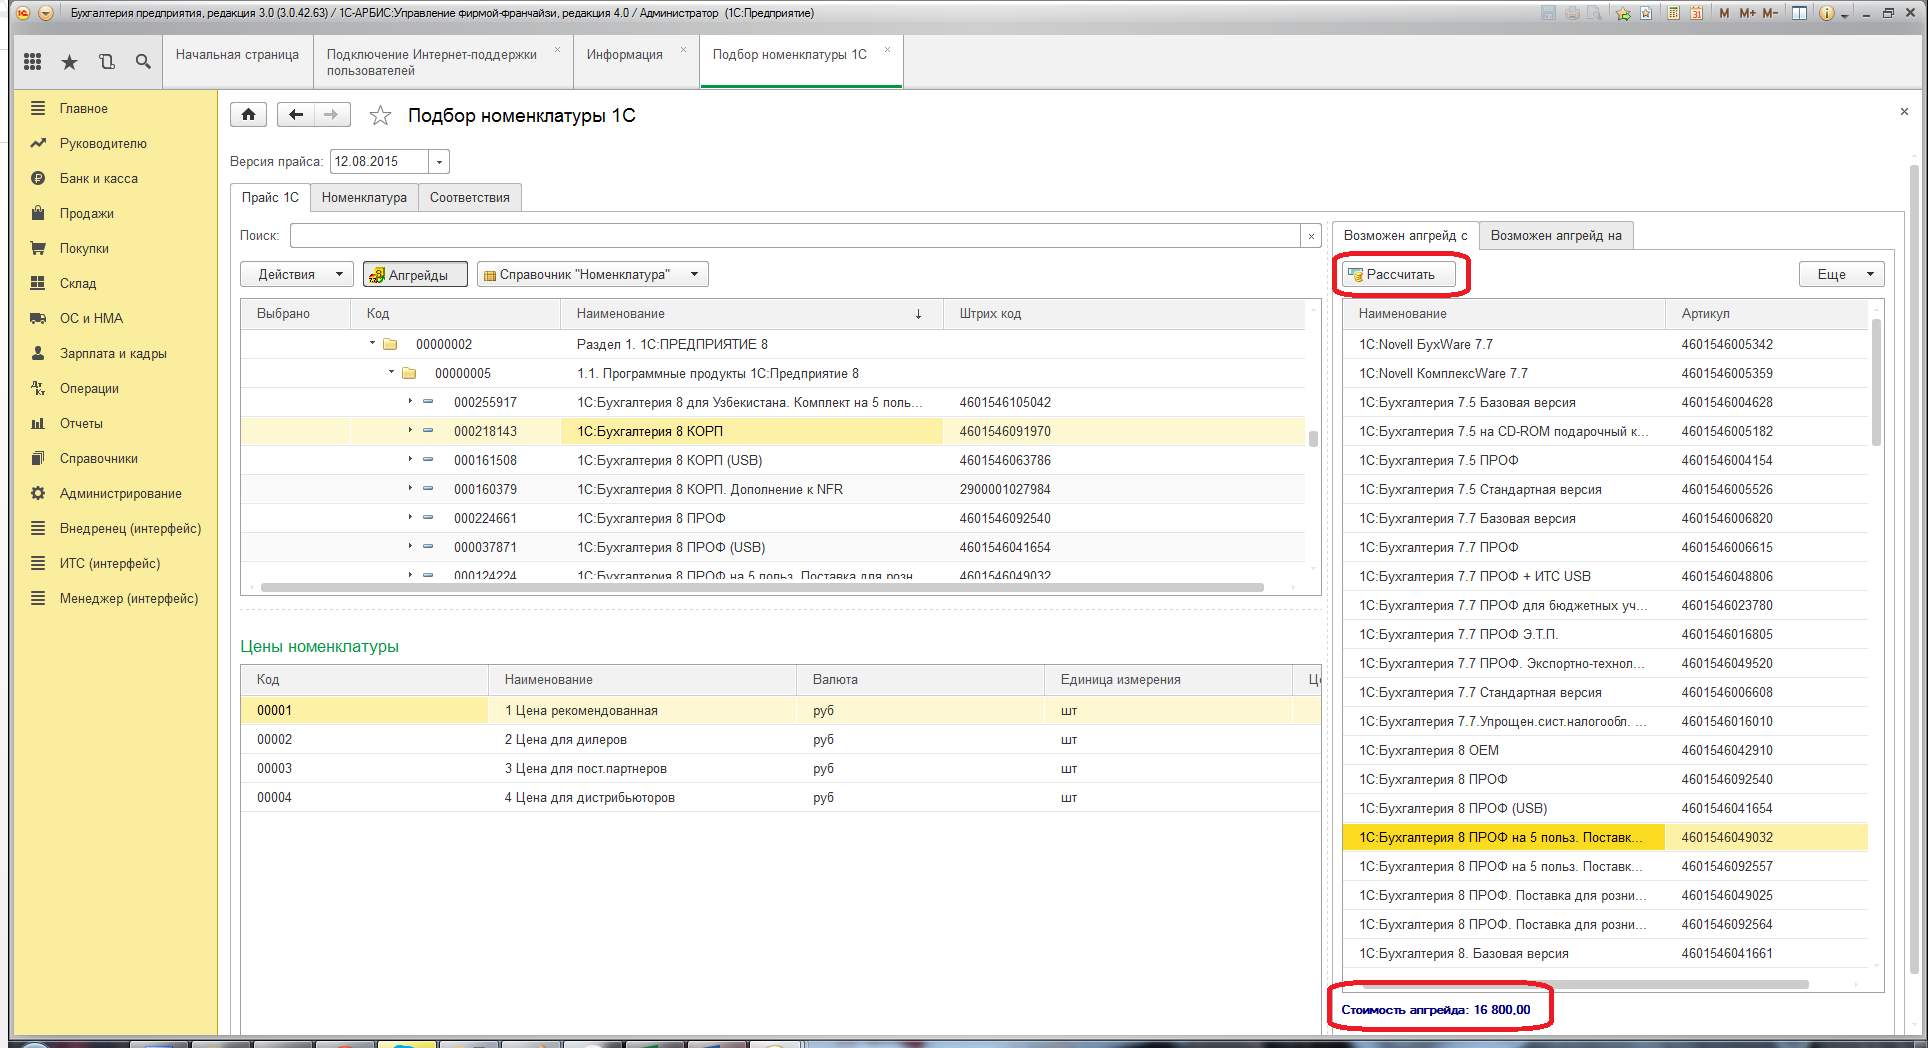Viewport: 1928px width, 1048px height.
Task: Open the Подключение Интернет-поддержки tab
Action: tap(432, 62)
